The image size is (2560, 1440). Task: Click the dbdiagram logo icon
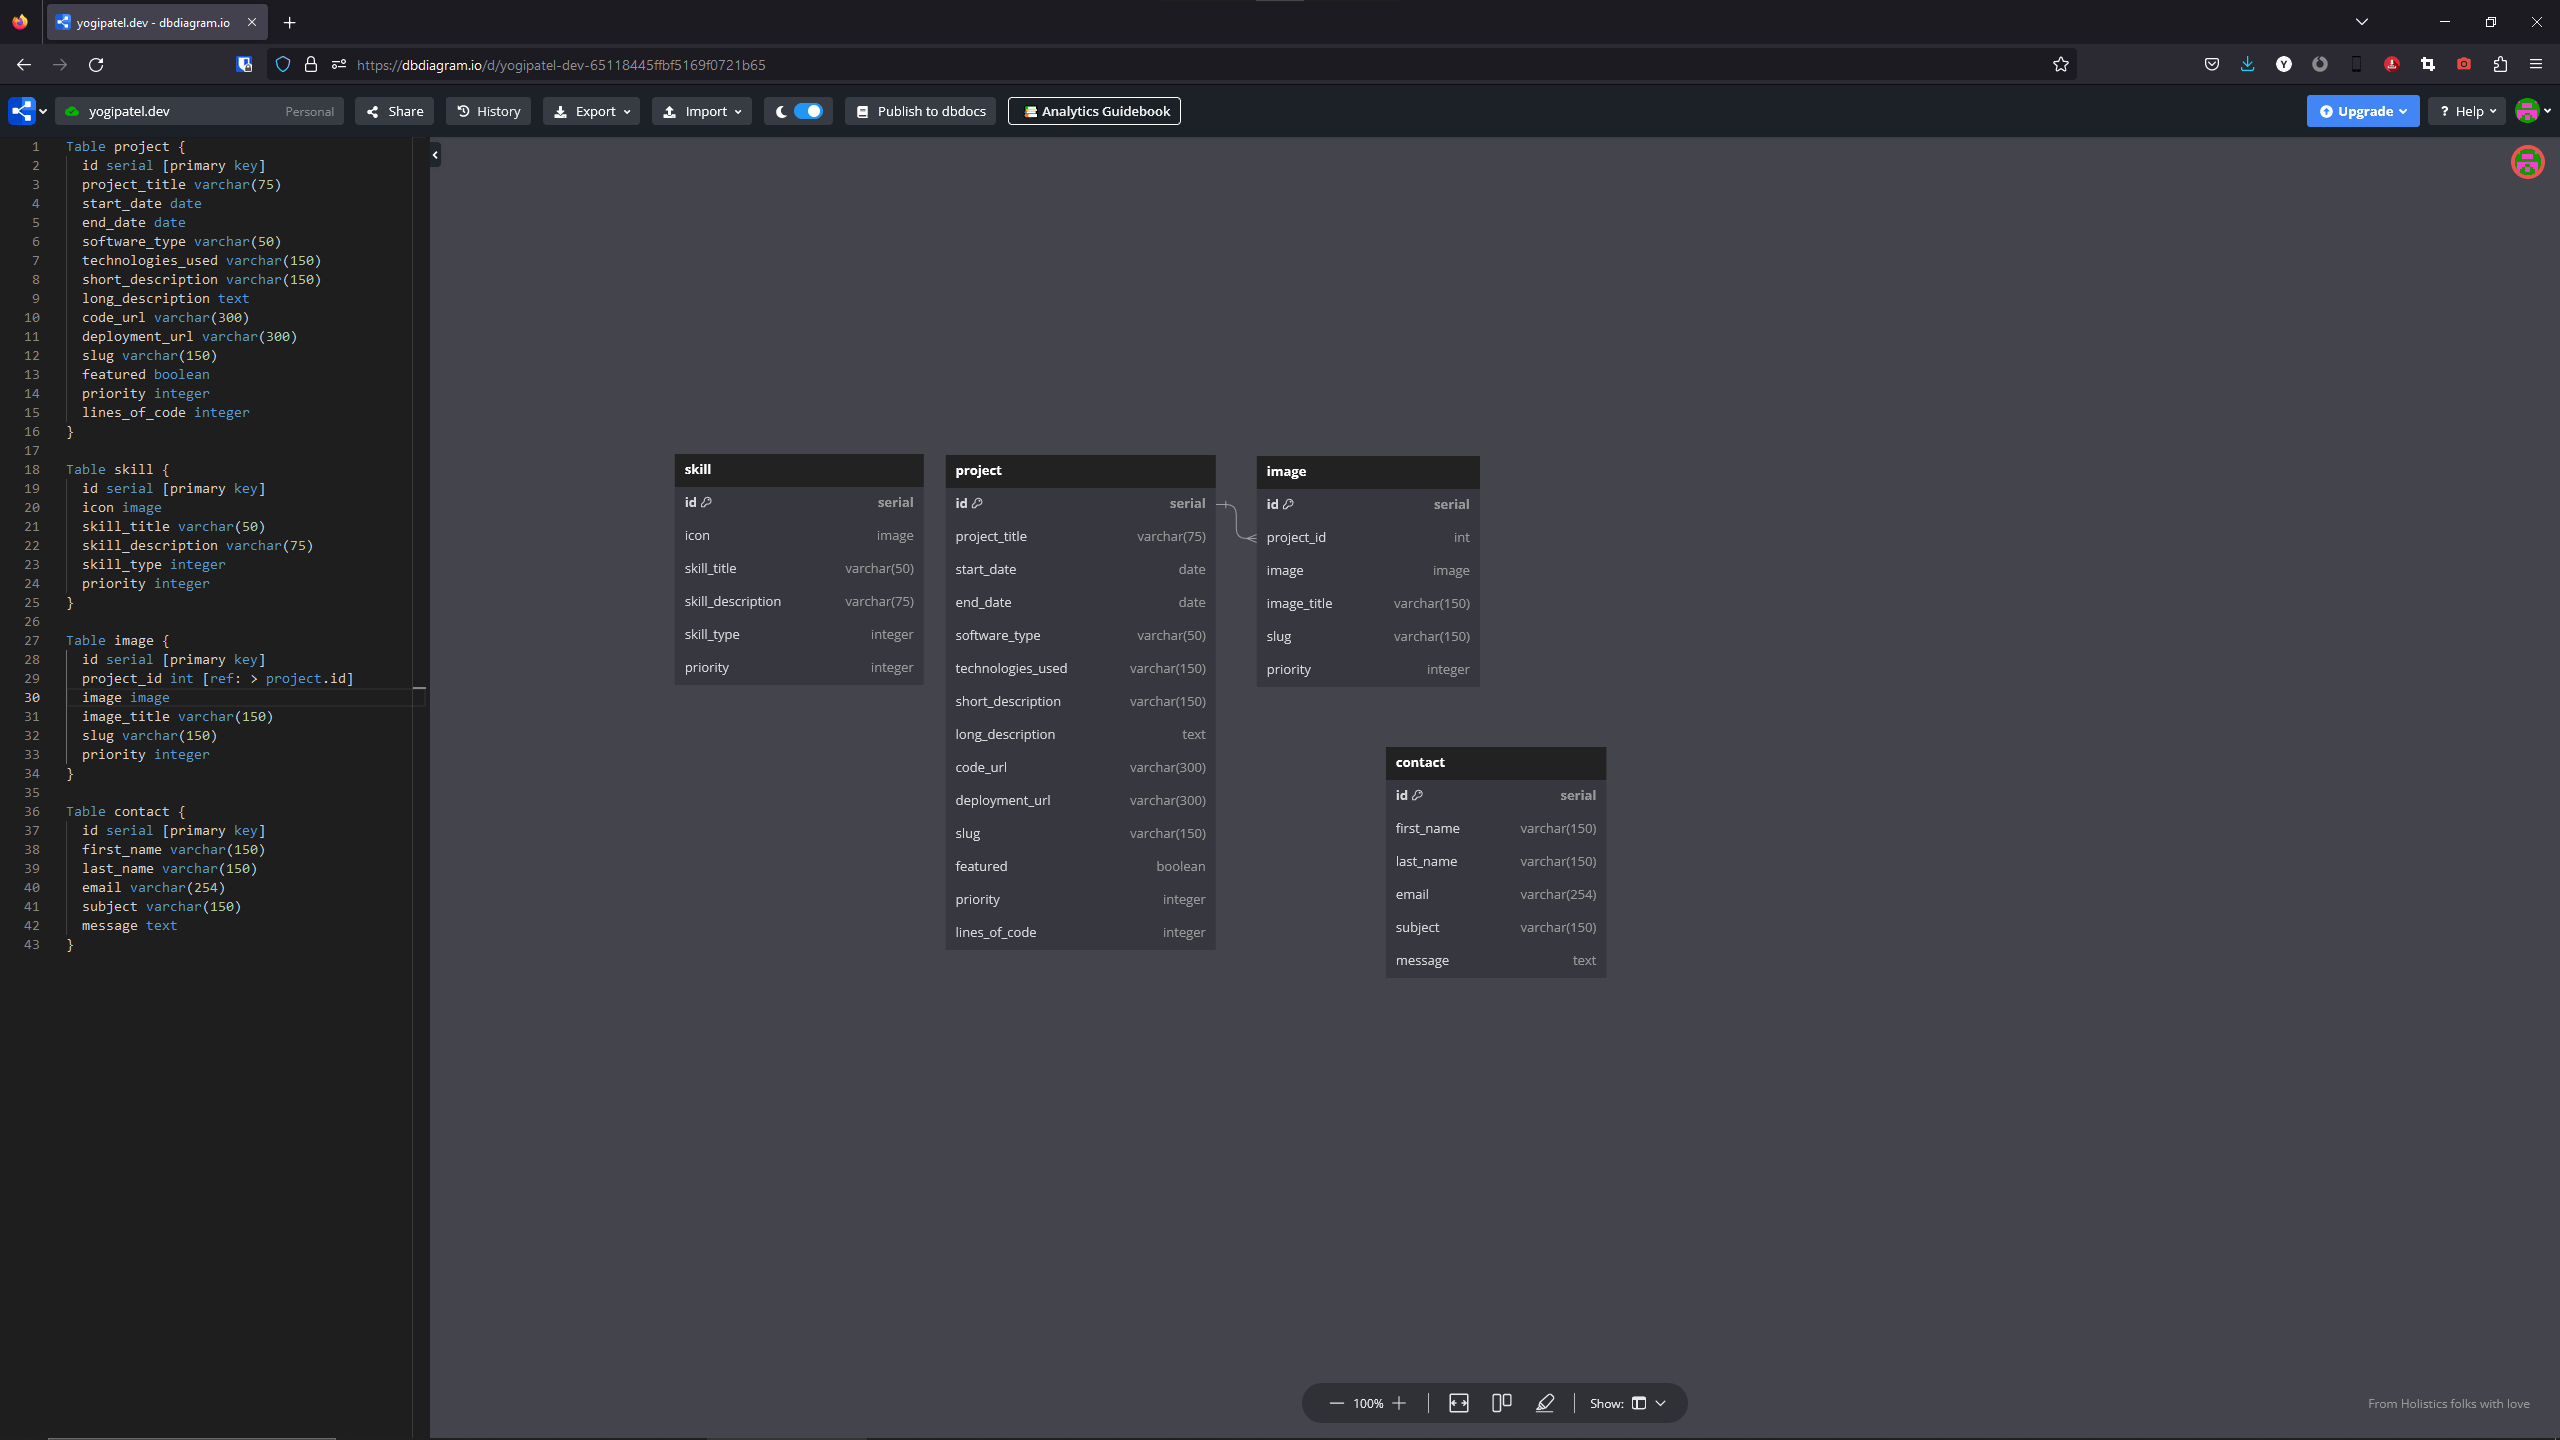21,111
